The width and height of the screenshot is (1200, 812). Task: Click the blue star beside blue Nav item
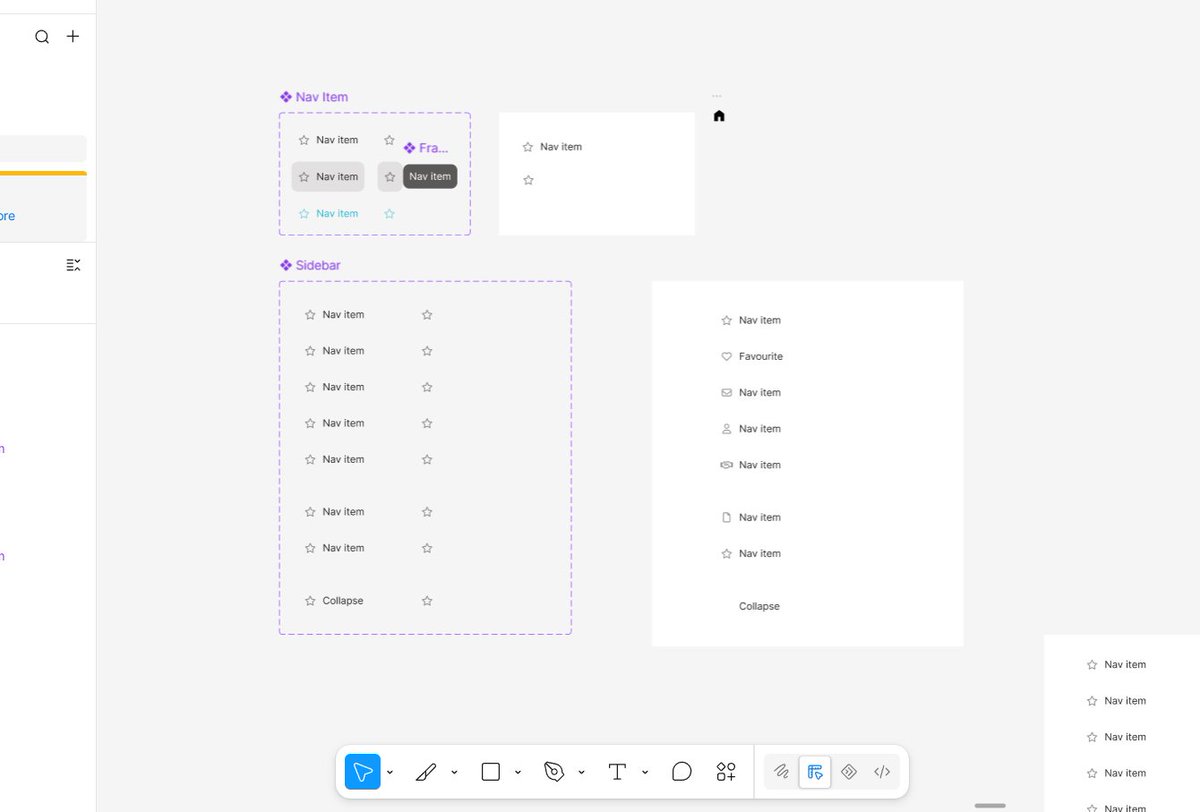304,213
